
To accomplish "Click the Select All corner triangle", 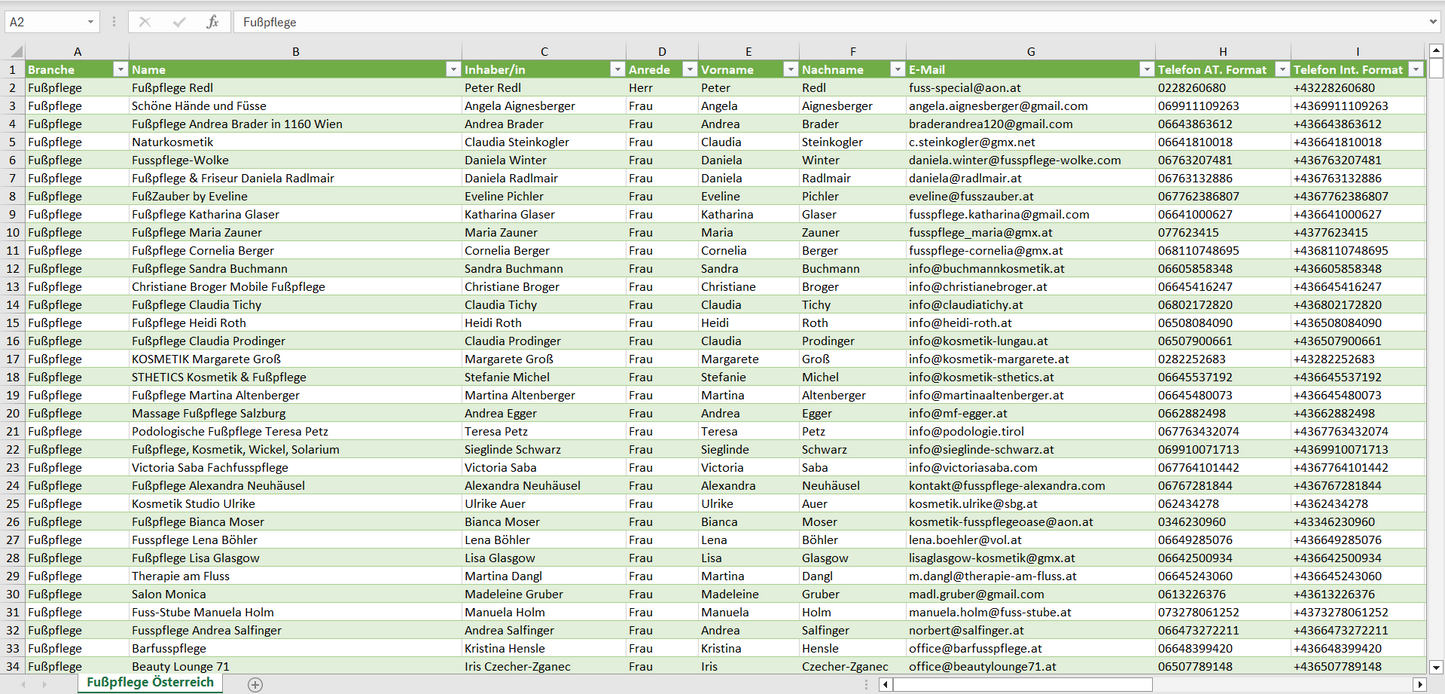I will tap(17, 52).
